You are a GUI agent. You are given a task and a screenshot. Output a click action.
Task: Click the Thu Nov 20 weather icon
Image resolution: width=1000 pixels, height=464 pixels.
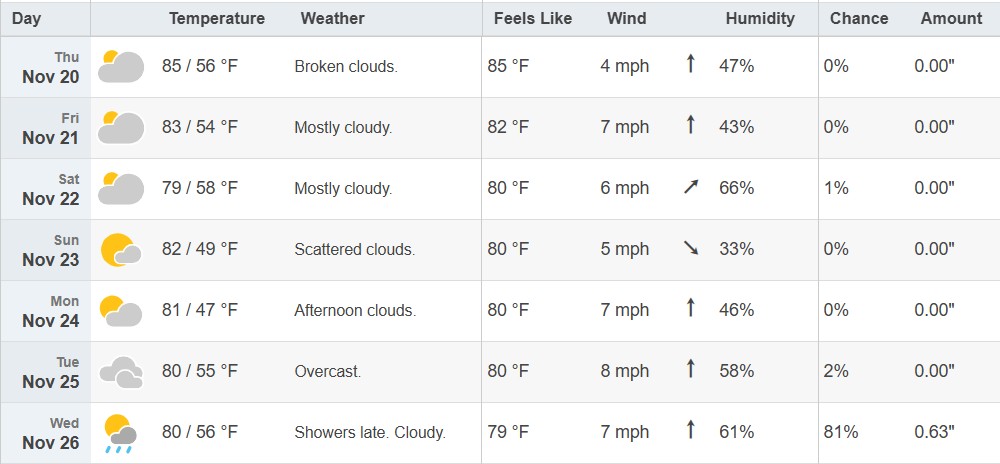tap(121, 67)
